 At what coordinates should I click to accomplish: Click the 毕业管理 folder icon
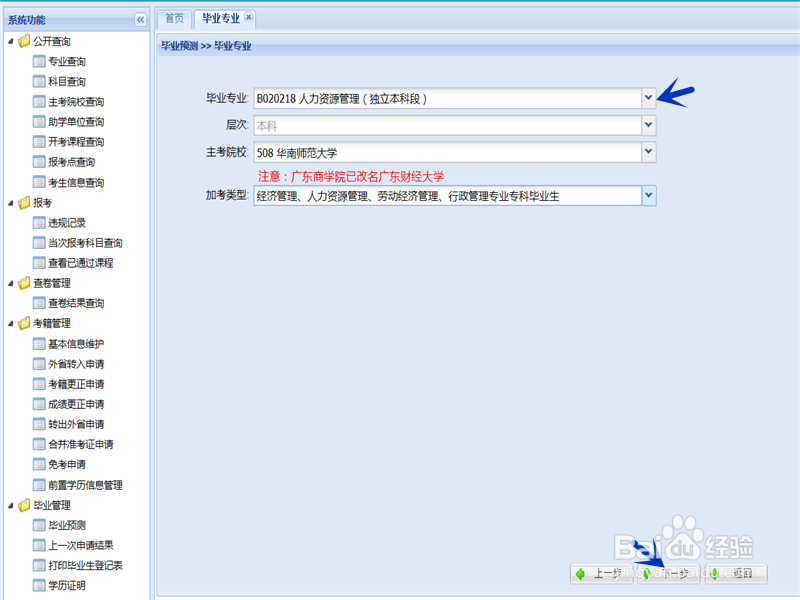(24, 505)
